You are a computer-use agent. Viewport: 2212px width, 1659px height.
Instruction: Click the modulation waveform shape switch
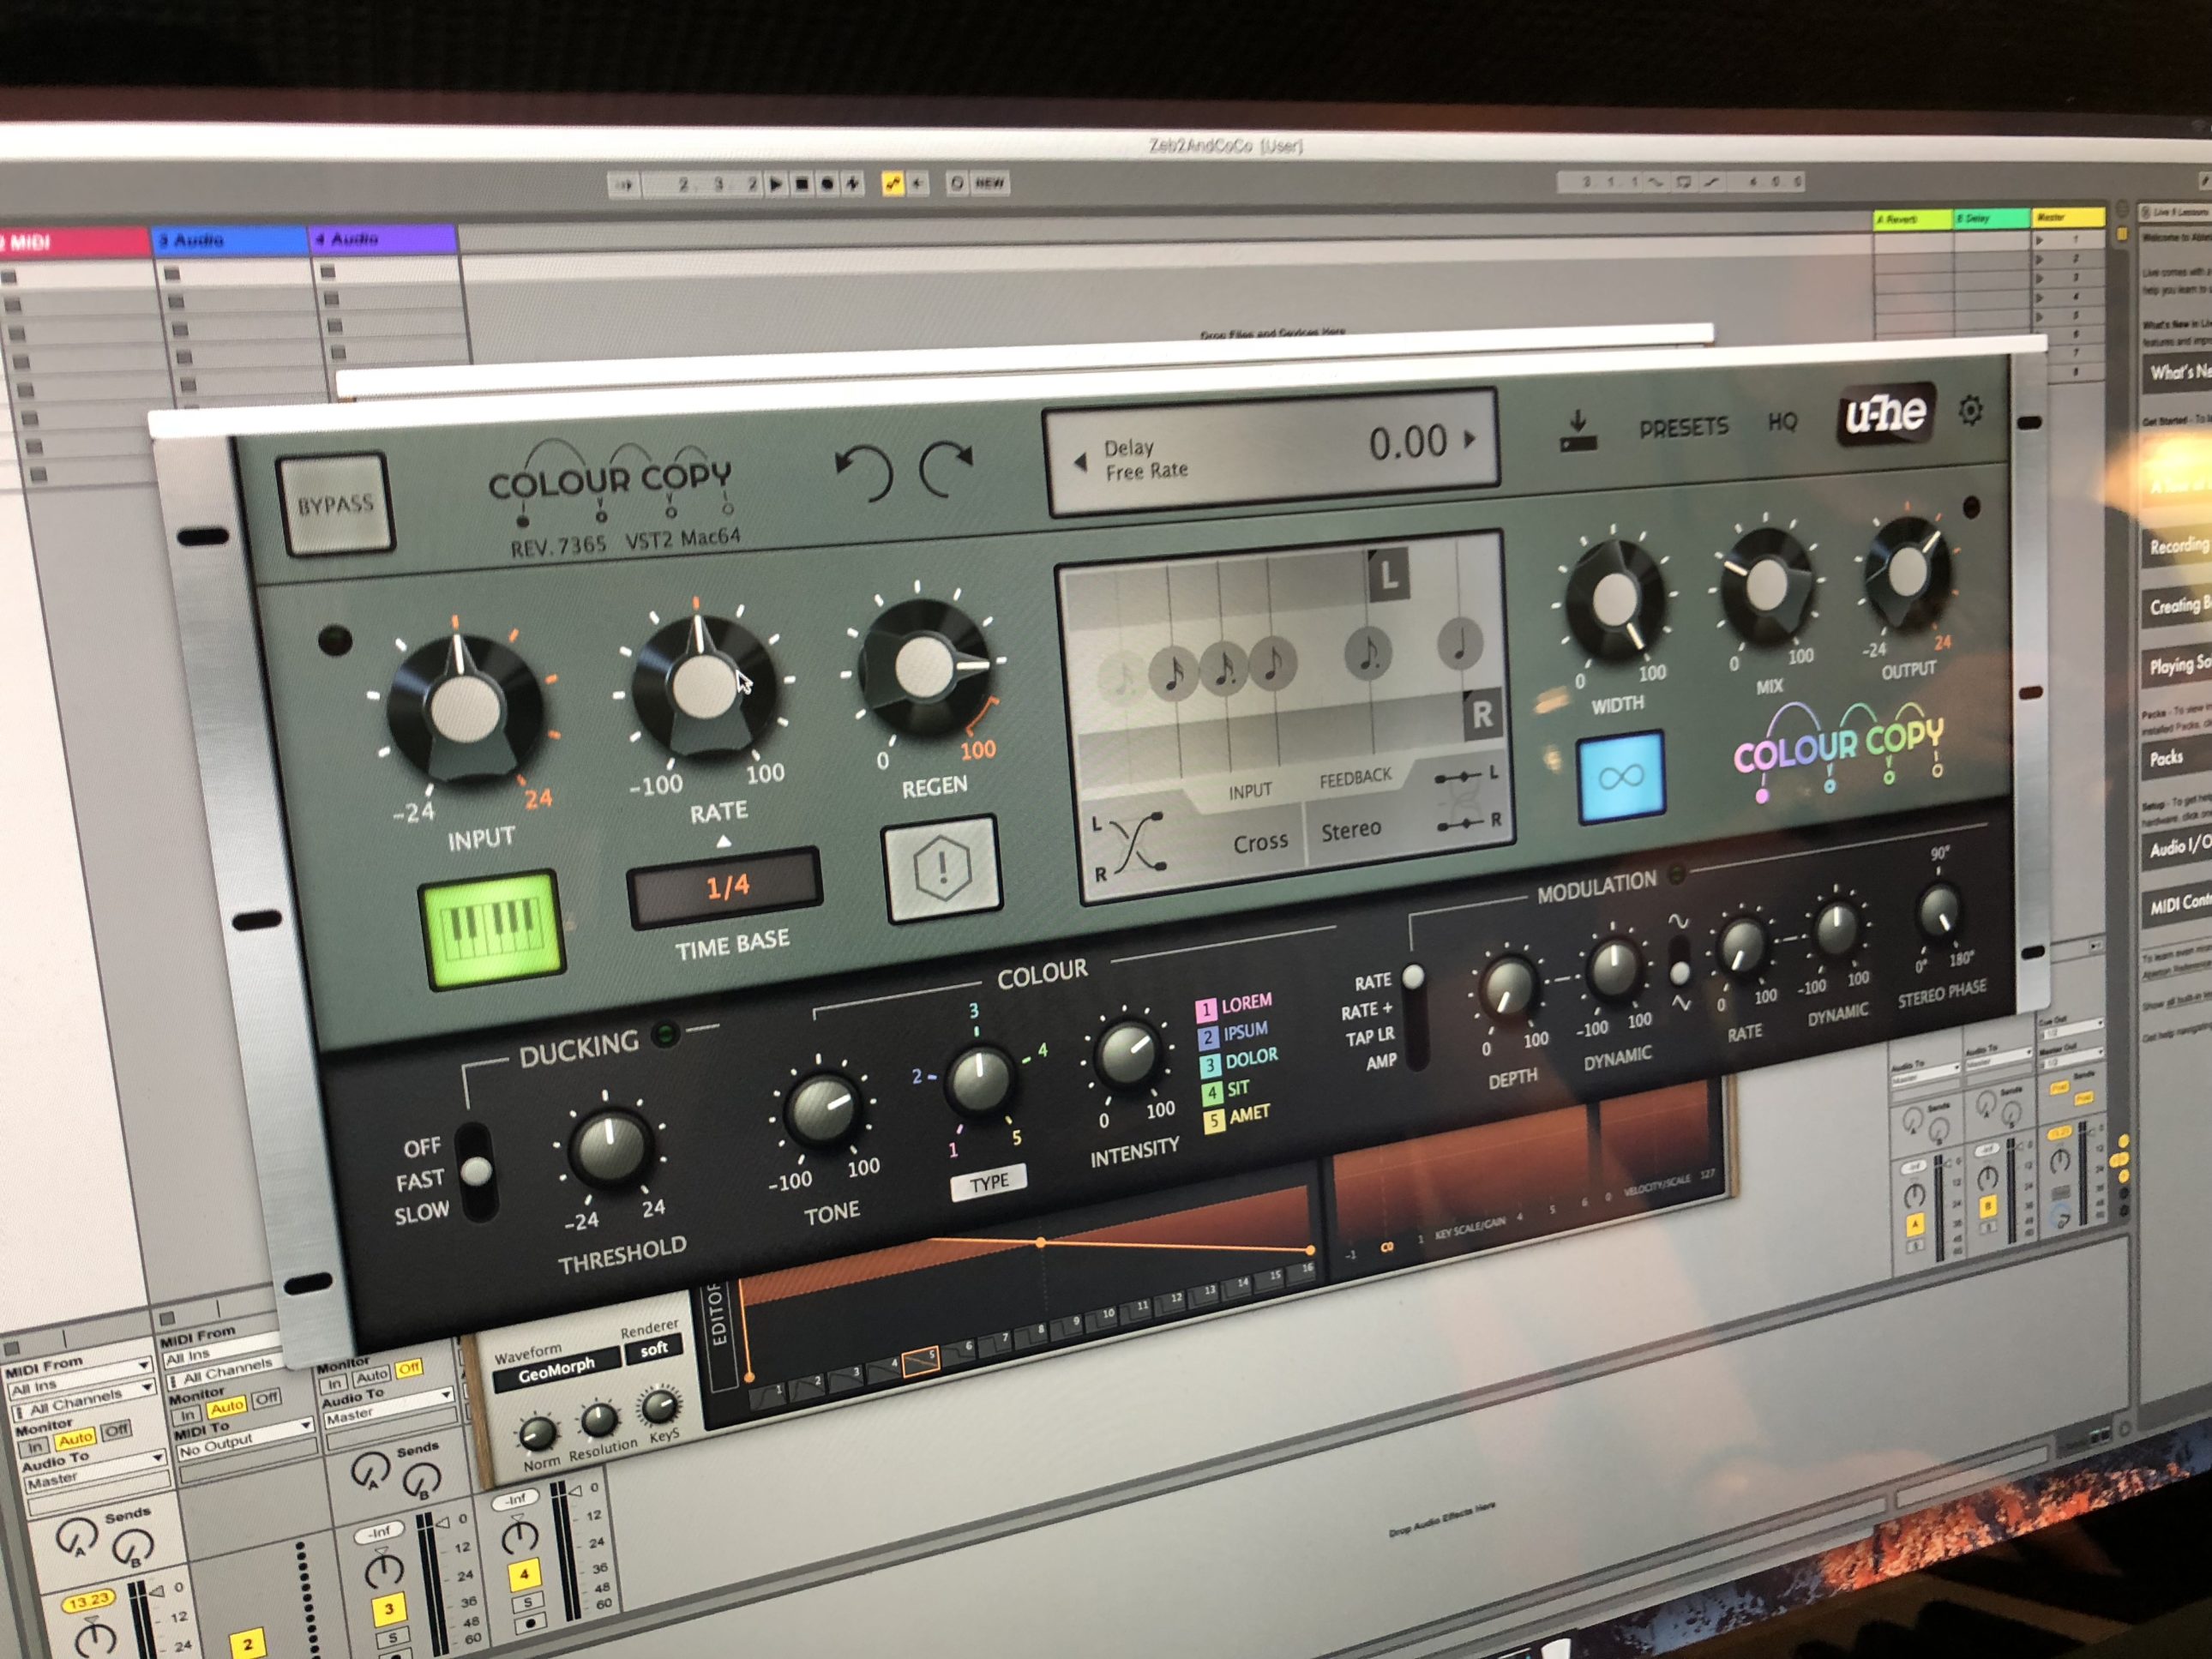point(1680,961)
